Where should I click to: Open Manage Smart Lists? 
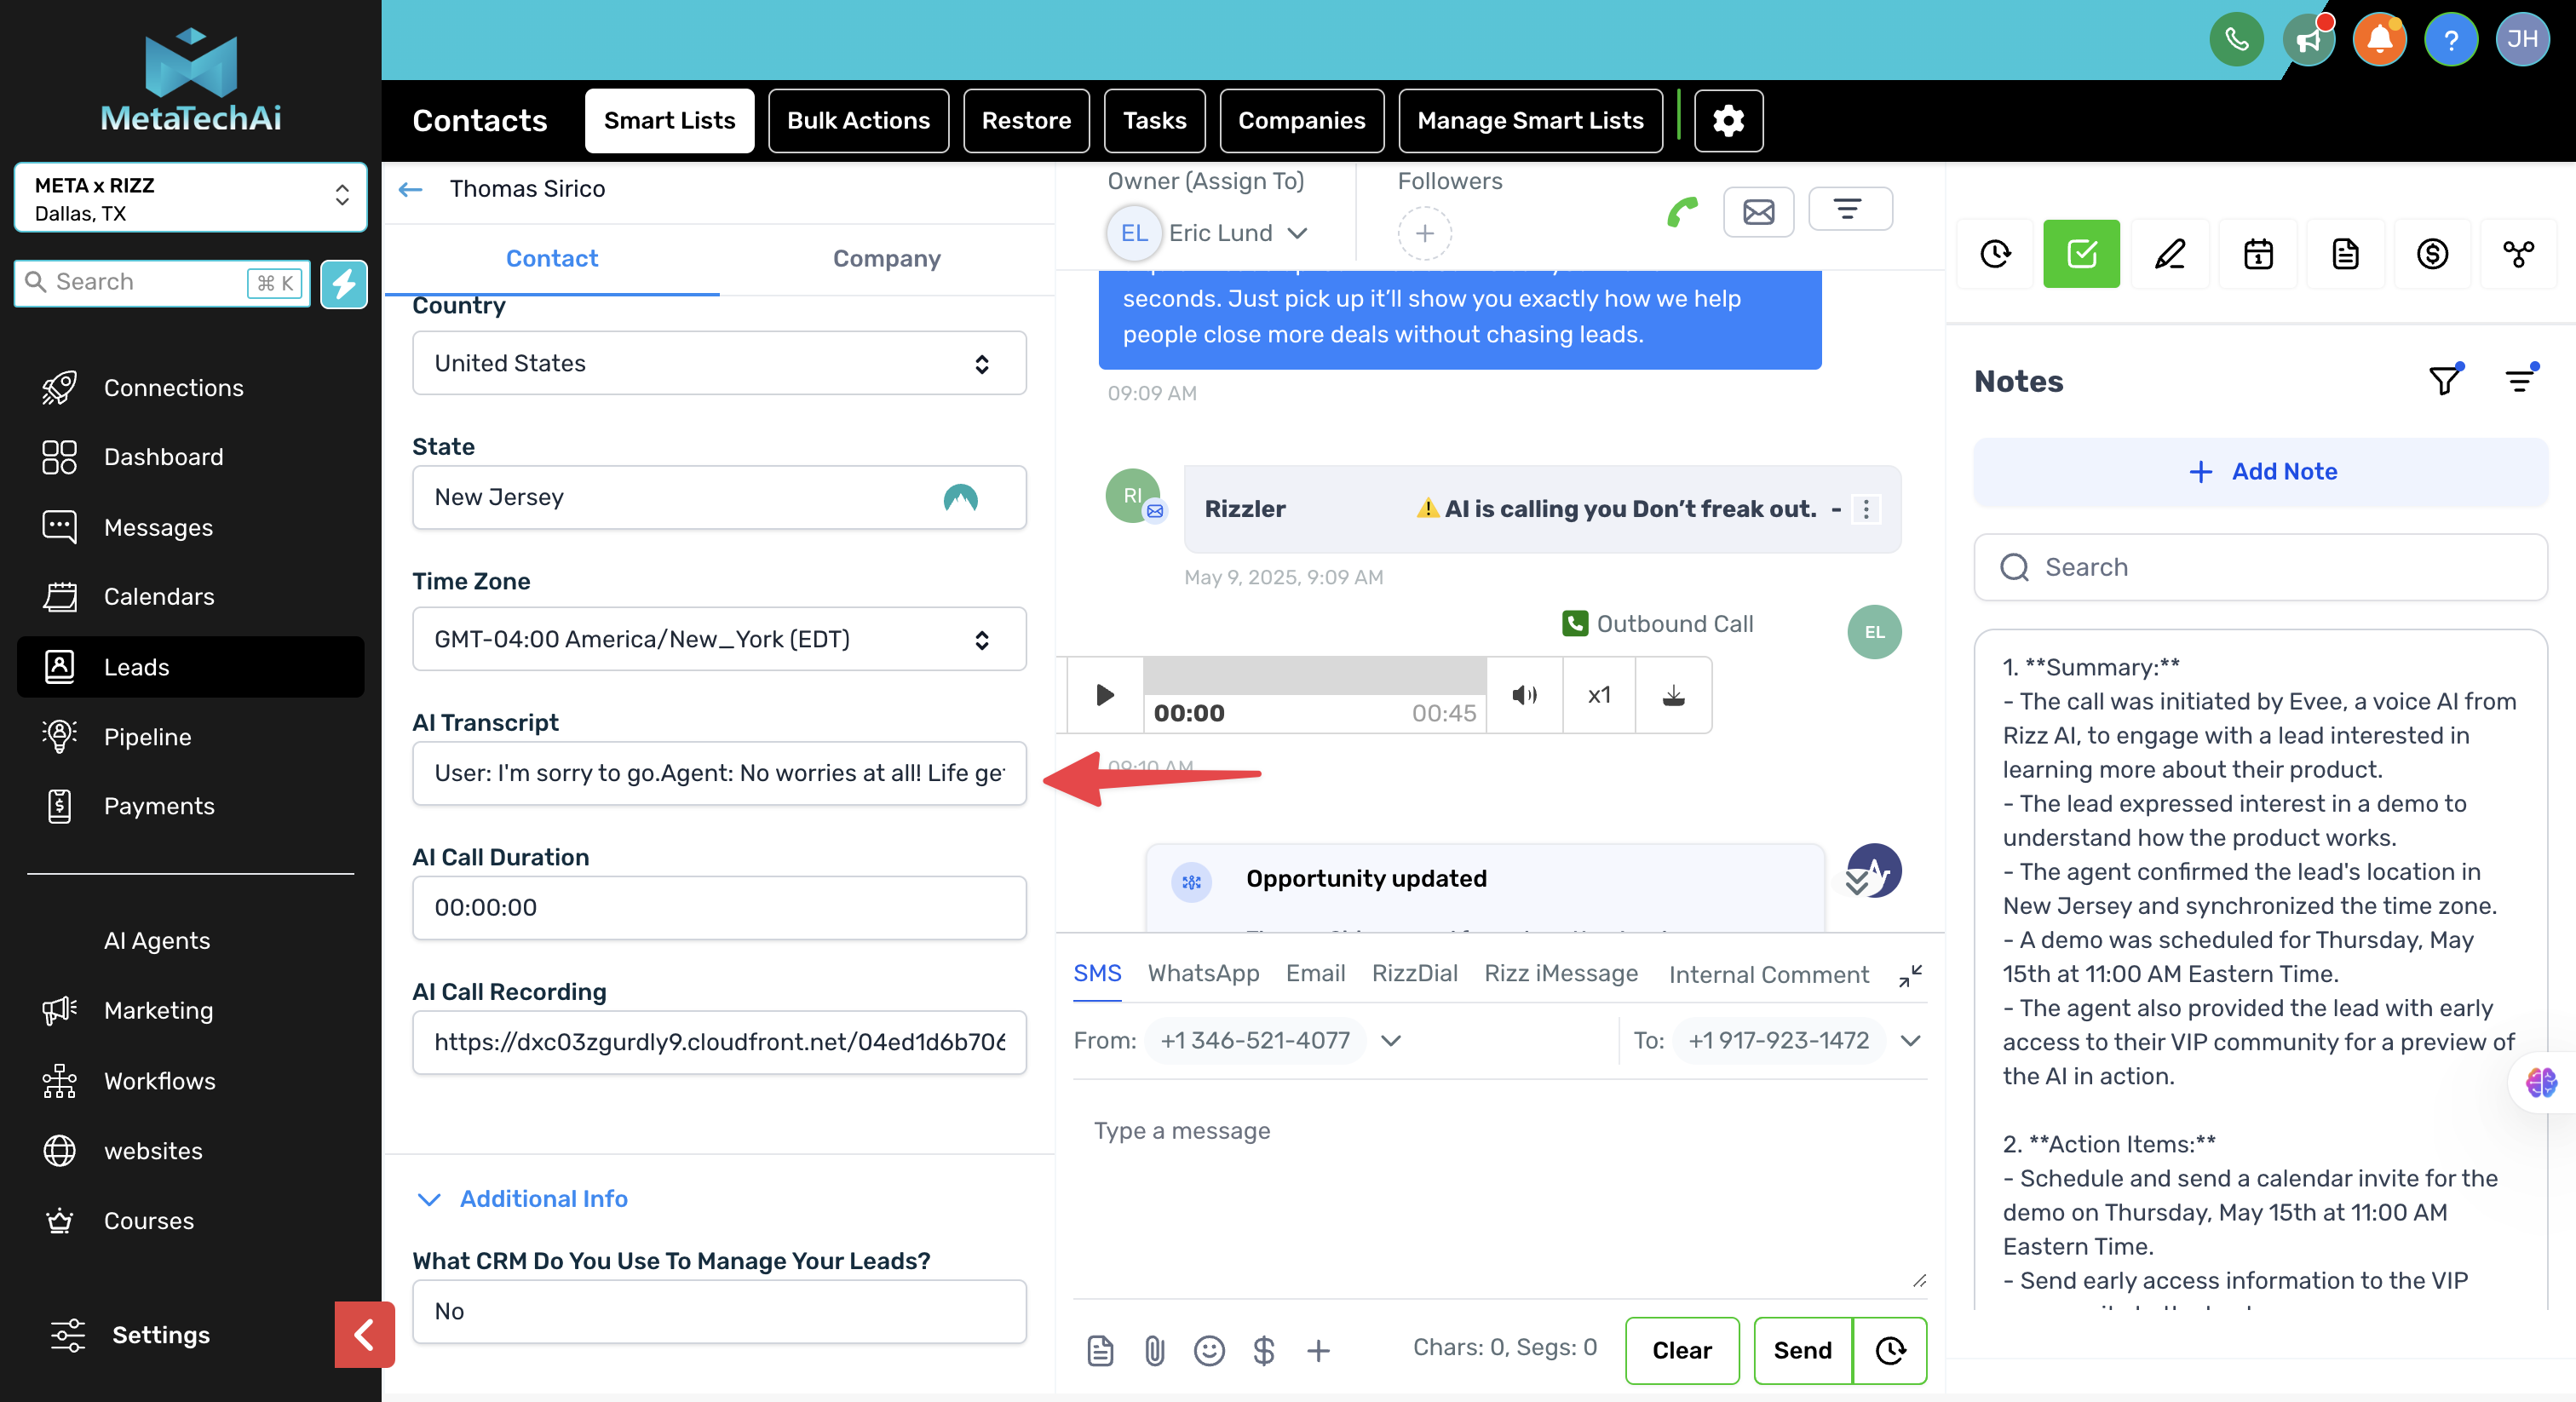(x=1530, y=120)
